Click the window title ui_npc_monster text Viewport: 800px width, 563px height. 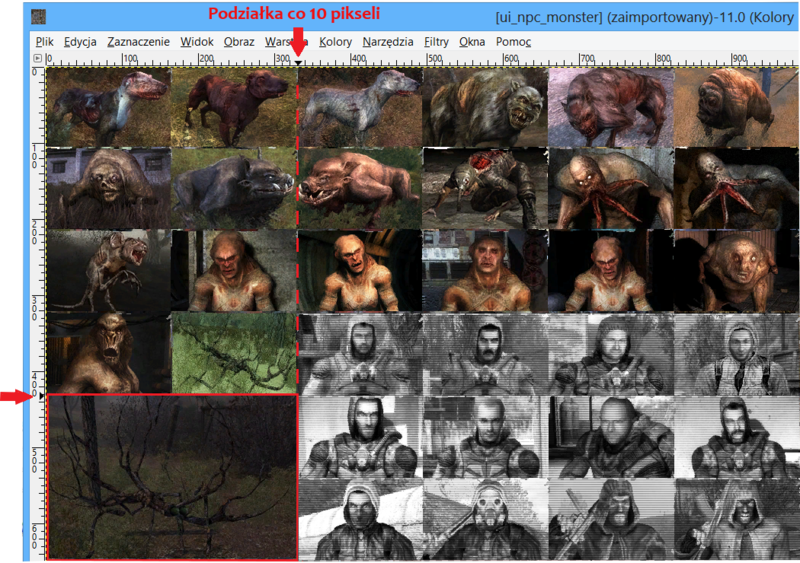click(548, 17)
